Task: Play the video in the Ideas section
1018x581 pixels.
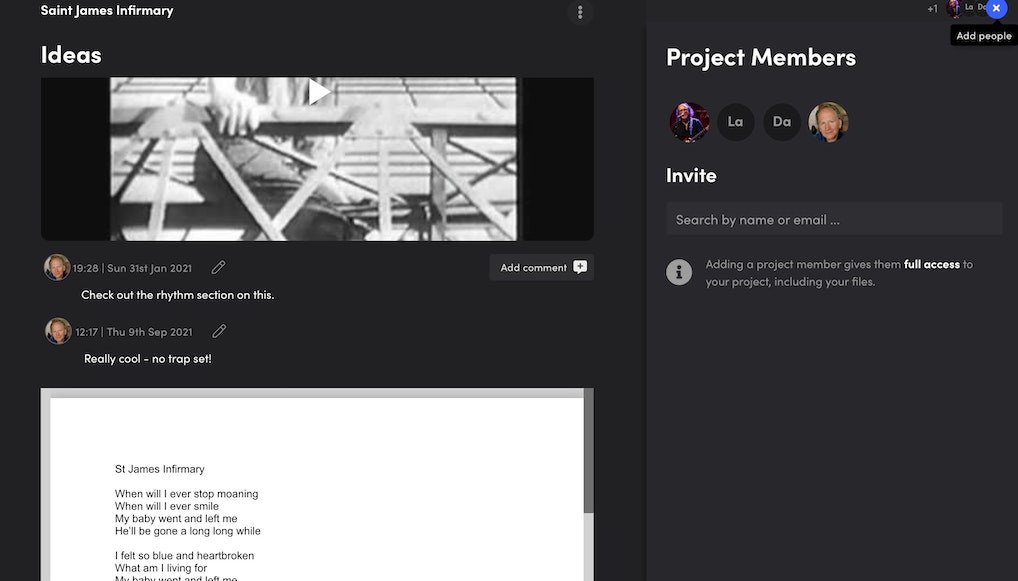Action: [x=318, y=92]
